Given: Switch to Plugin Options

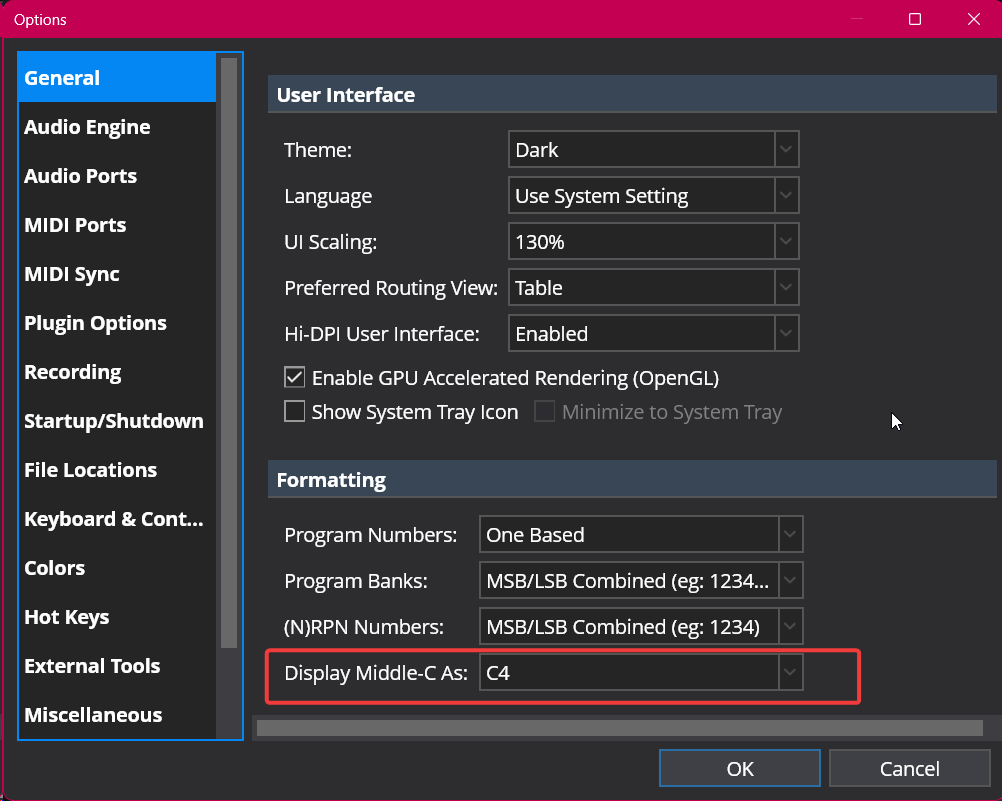Looking at the screenshot, I should (117, 323).
